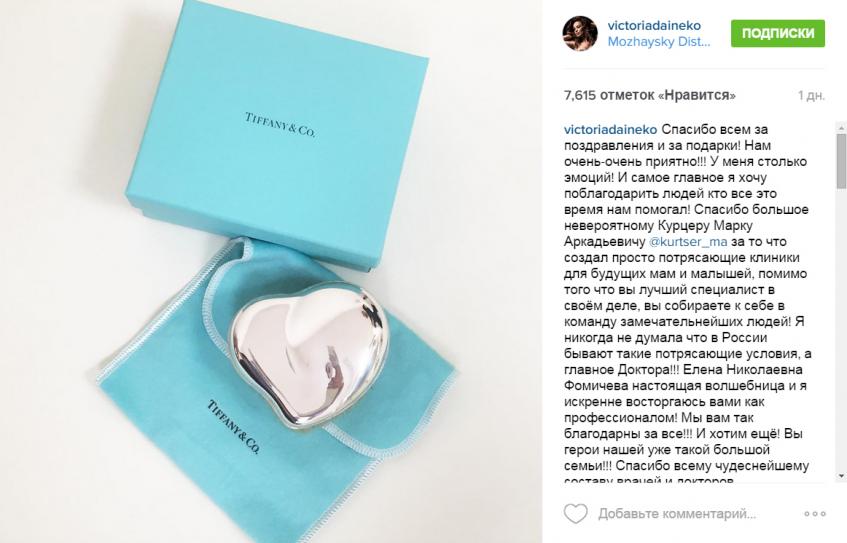
Task: Click the Добавьте комментарий input field
Action: coord(677,513)
